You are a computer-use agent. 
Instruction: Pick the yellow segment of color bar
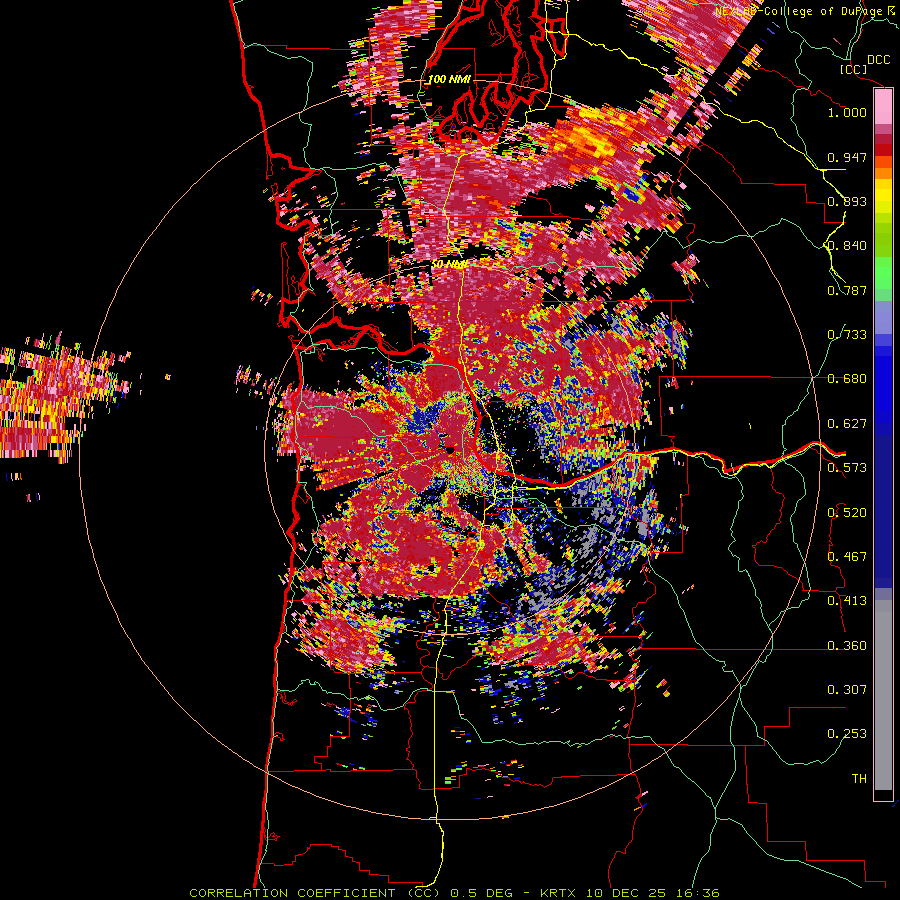pyautogui.click(x=883, y=196)
